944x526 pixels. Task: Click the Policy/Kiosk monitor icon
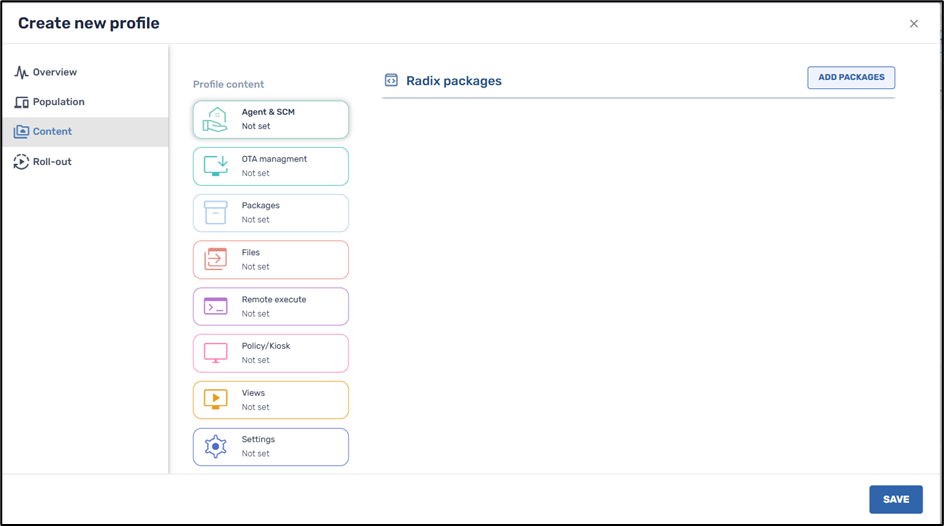215,353
